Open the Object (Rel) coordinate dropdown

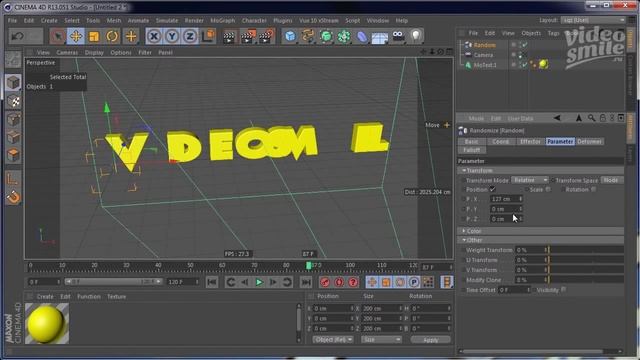333,340
